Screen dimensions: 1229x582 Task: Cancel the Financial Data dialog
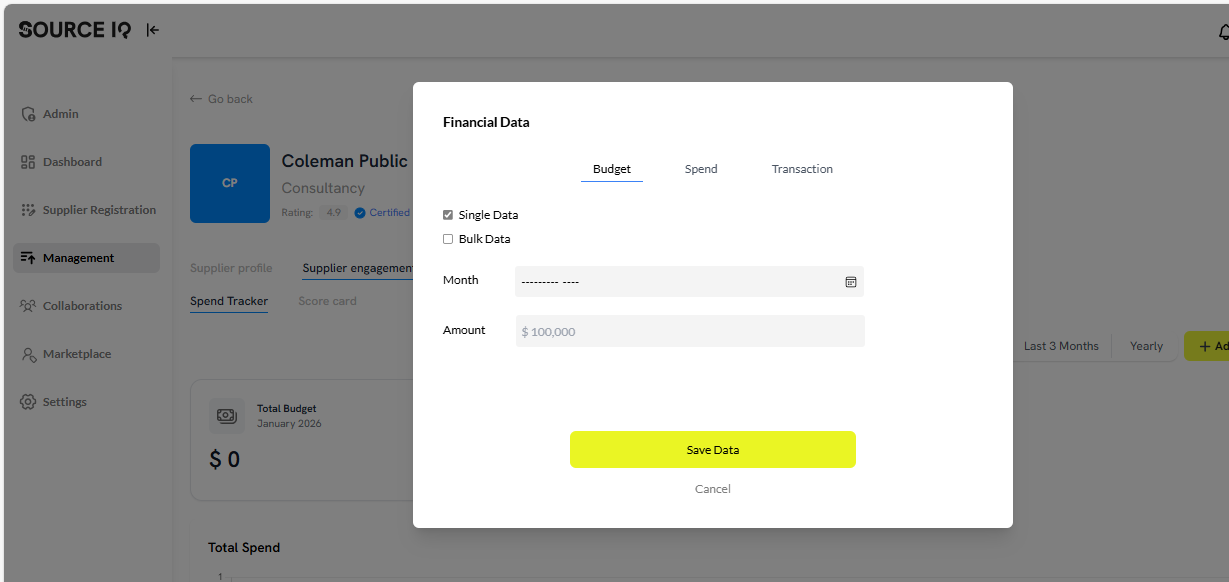712,488
